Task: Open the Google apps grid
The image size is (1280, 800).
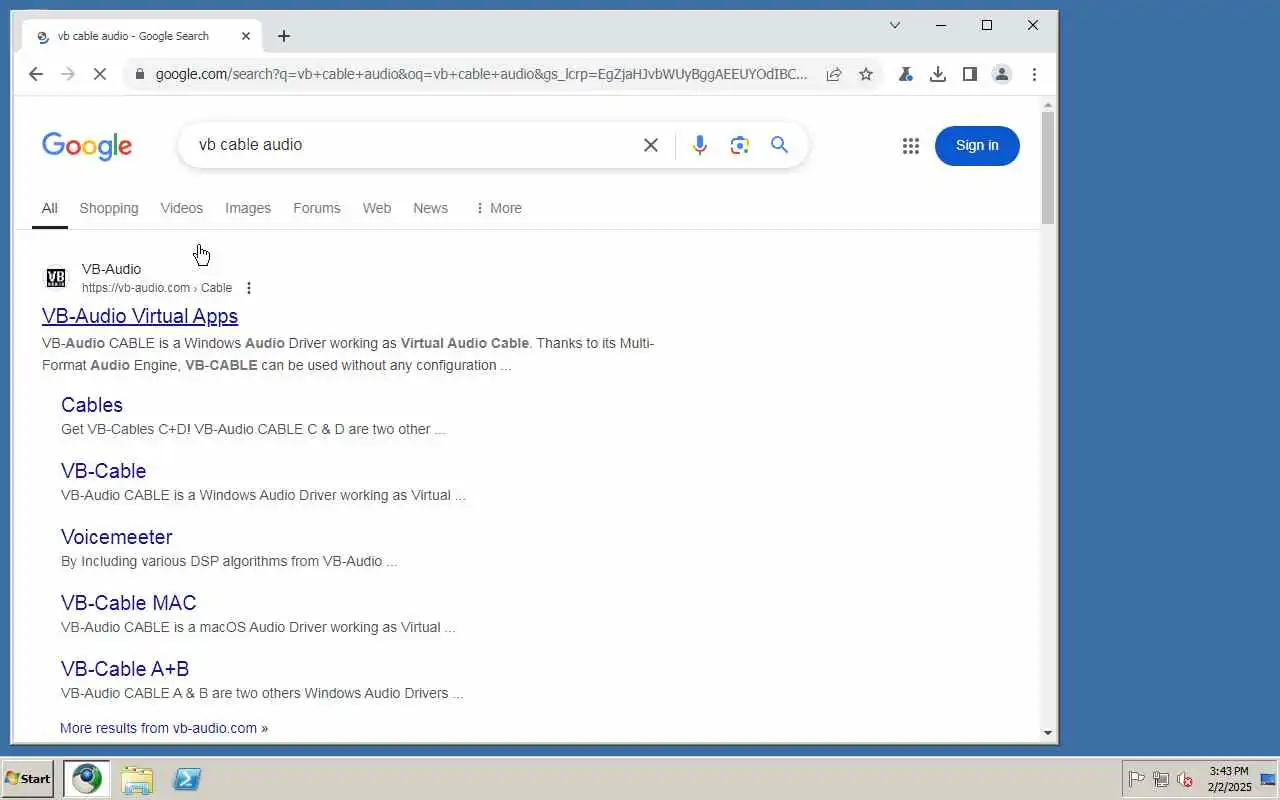Action: pos(911,146)
